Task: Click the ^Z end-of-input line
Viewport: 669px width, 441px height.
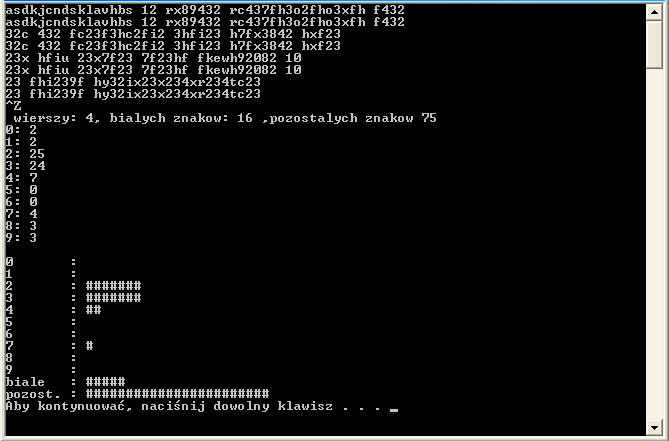Action: click(x=13, y=105)
